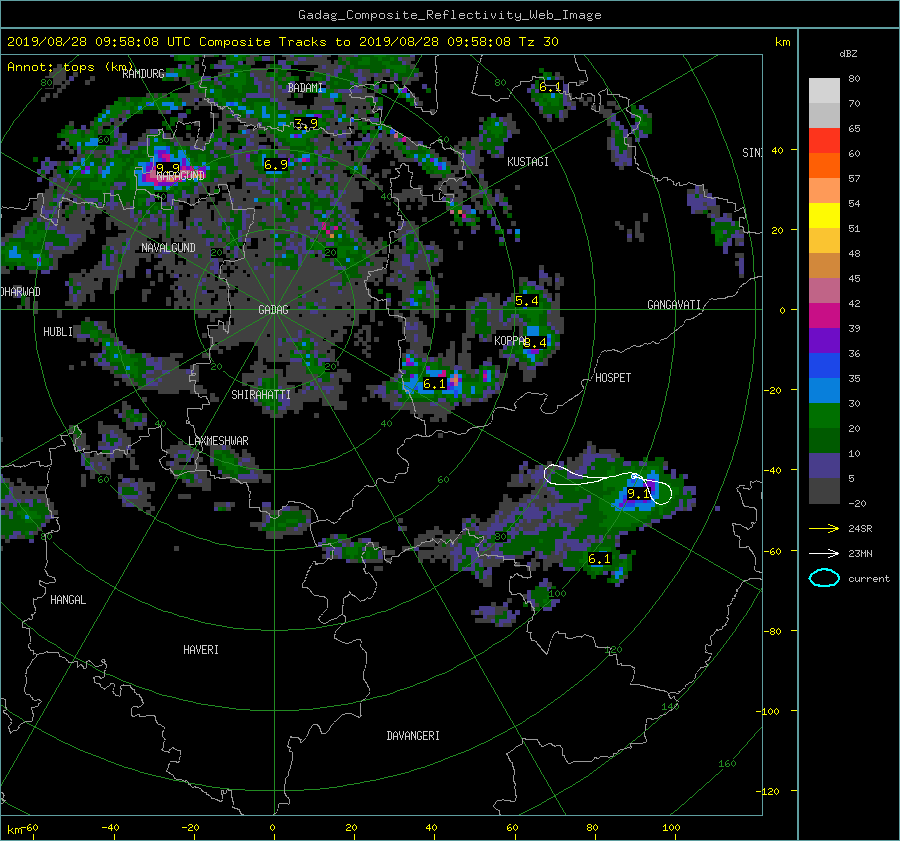Pick the bright yellow swatch between 54 and 51
Screen dimensions: 900x841
824,215
